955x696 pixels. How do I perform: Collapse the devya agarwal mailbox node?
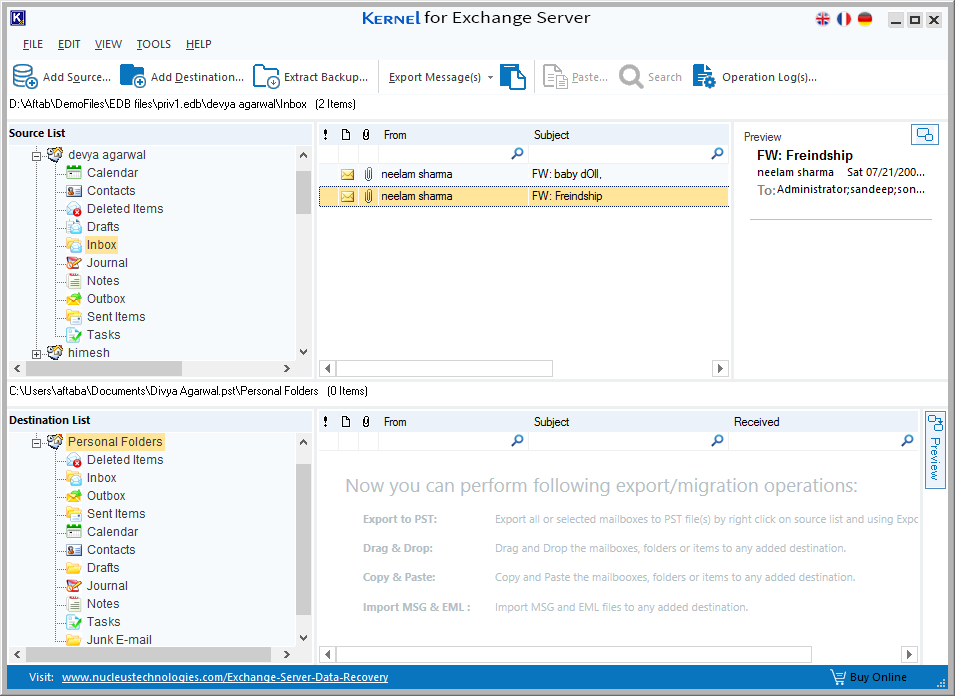(37, 156)
